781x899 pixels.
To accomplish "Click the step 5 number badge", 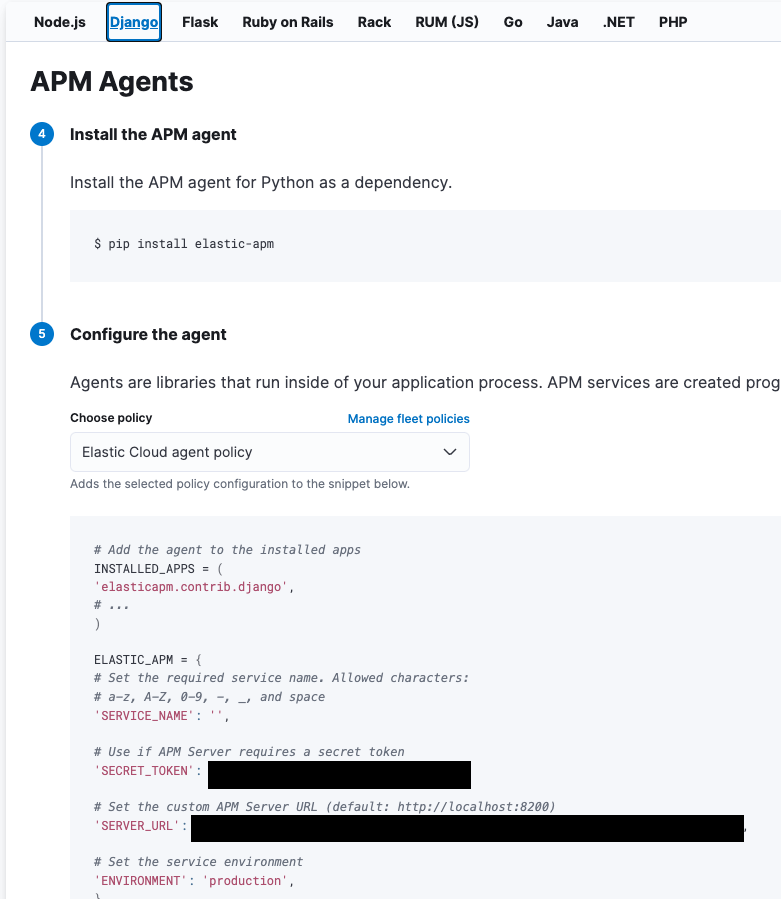I will (42, 334).
